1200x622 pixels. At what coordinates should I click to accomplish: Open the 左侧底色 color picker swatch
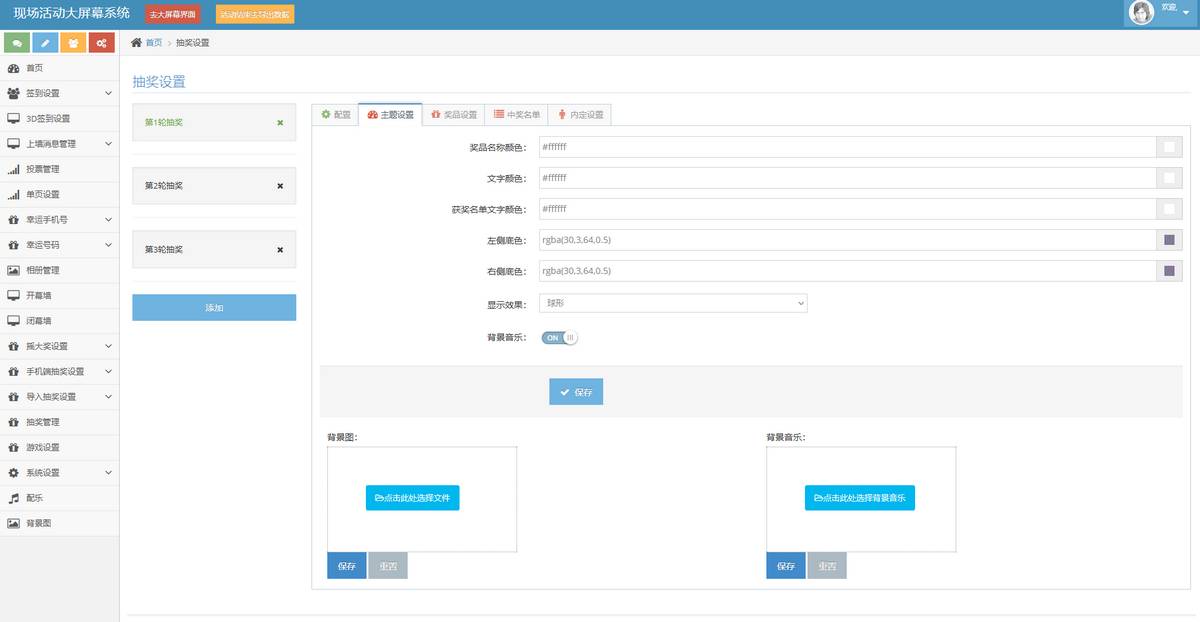1167,239
